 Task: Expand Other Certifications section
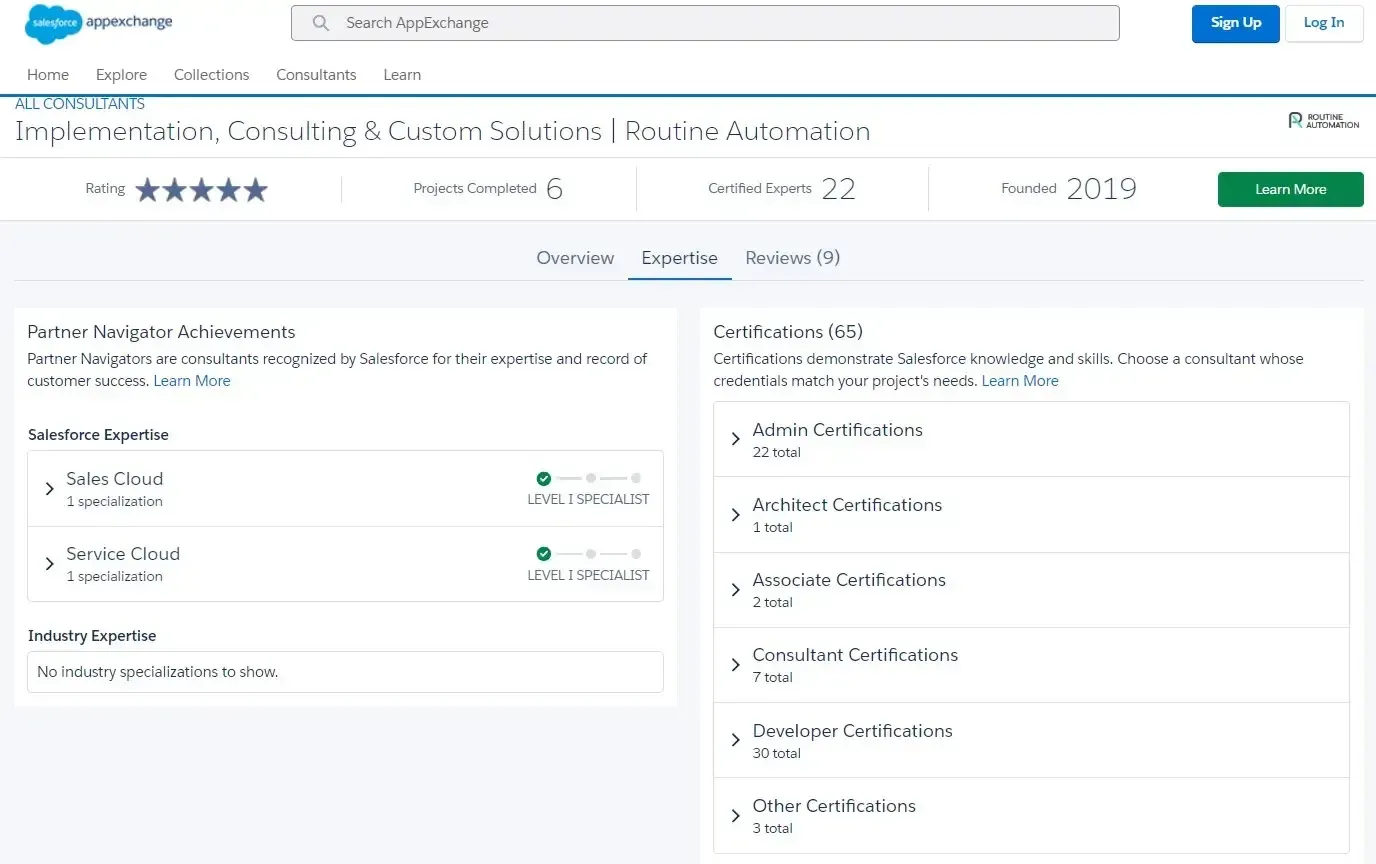point(1031,815)
